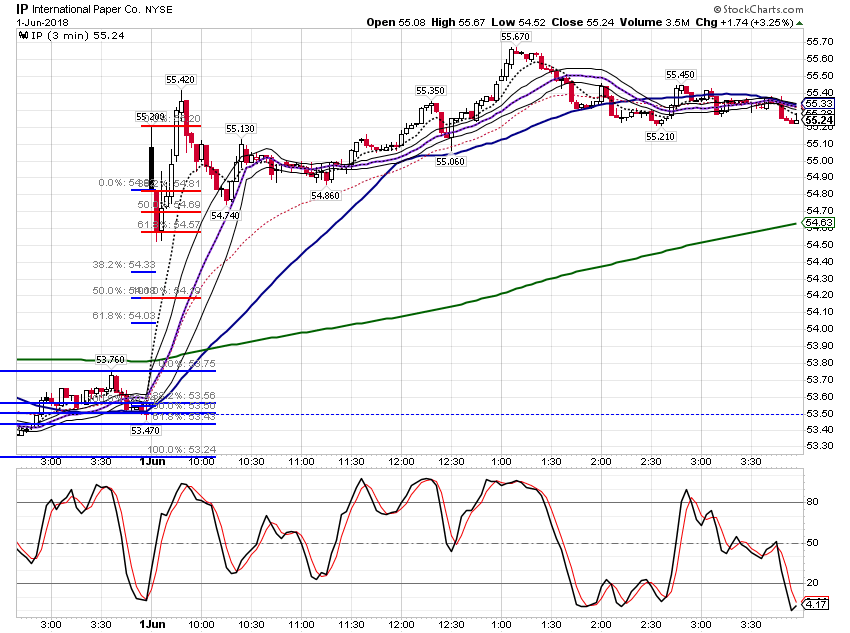Click the bold IP ticker symbol in the header
850x633 pixels.
coord(22,9)
